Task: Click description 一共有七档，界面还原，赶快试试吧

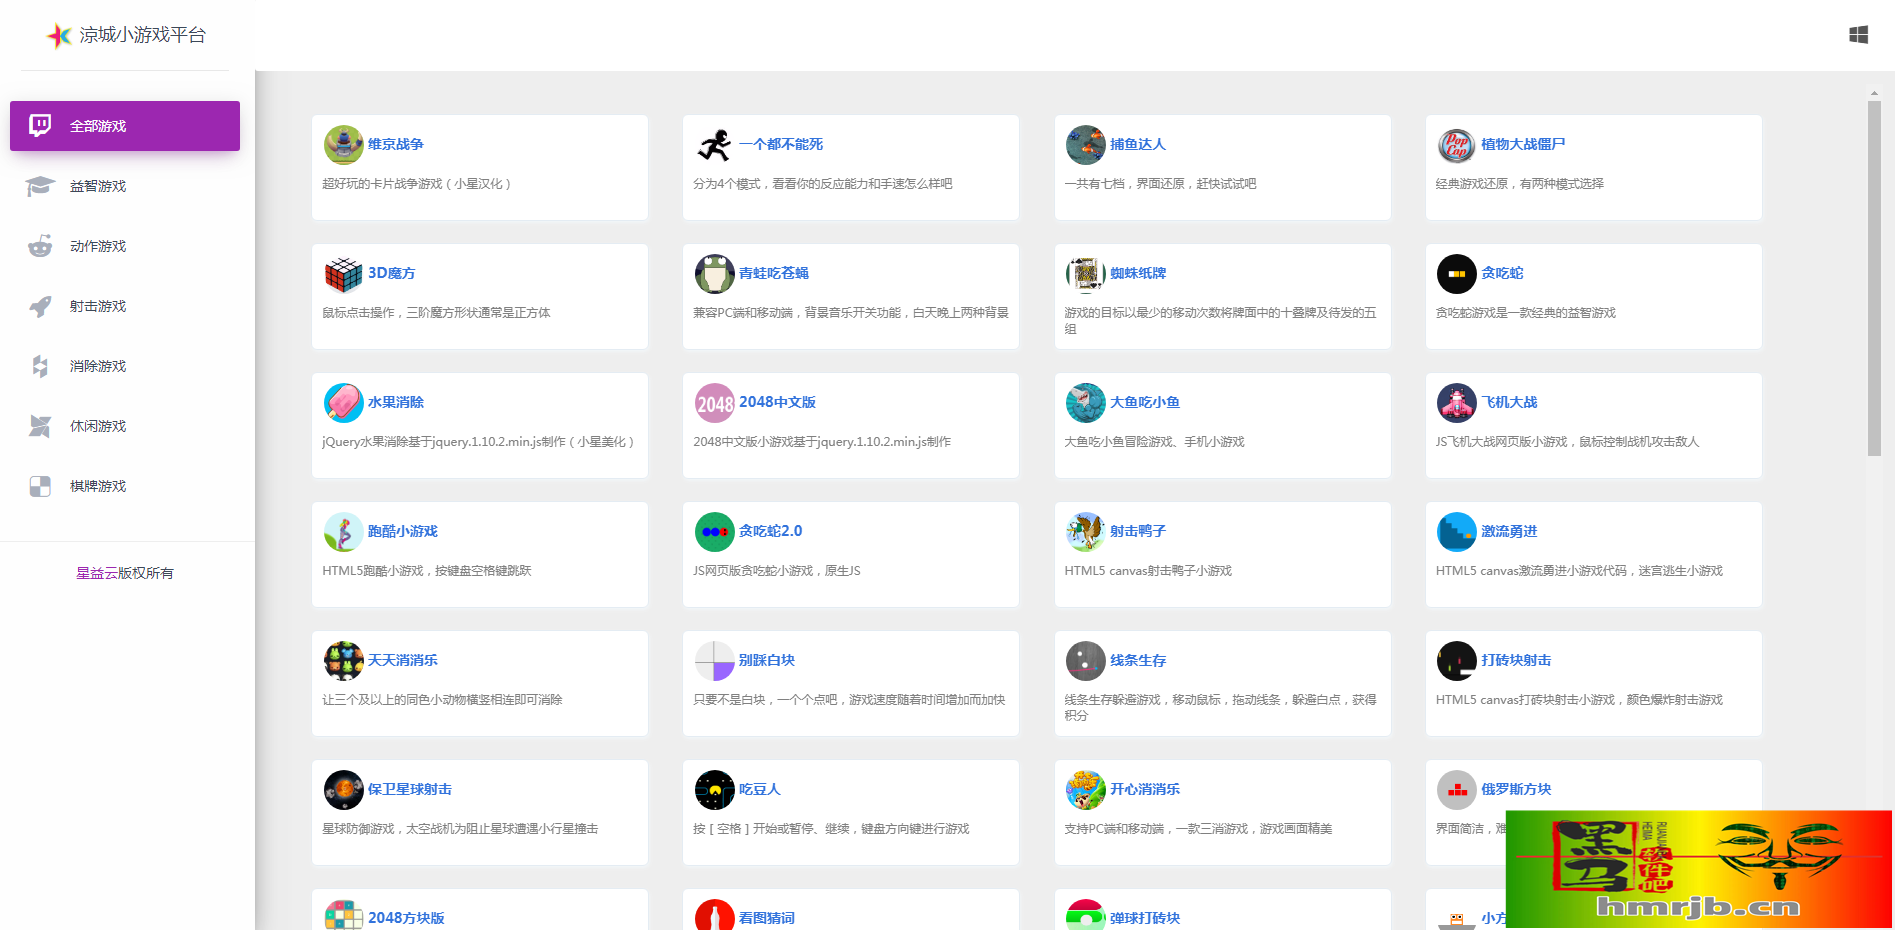Action: click(x=1160, y=184)
